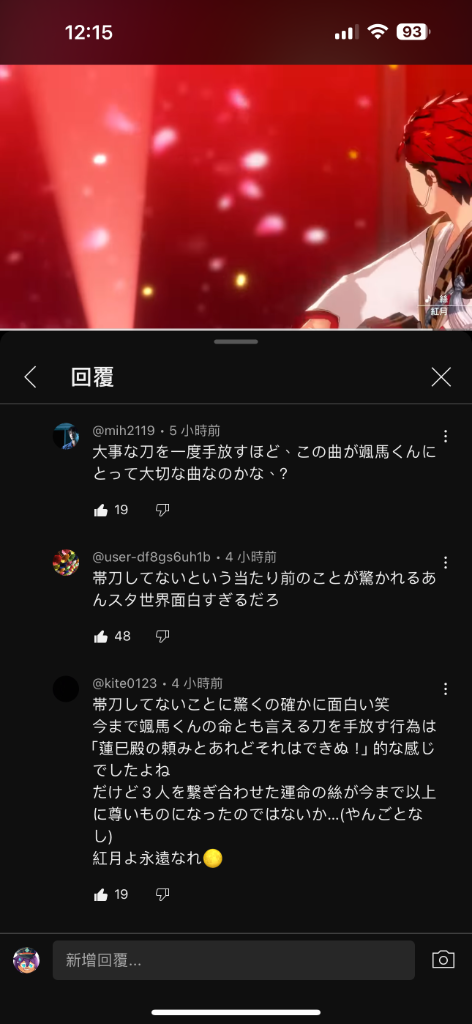The height and width of the screenshot is (1024, 472).
Task: Open @kite0123 black profile avatar
Action: point(66,689)
